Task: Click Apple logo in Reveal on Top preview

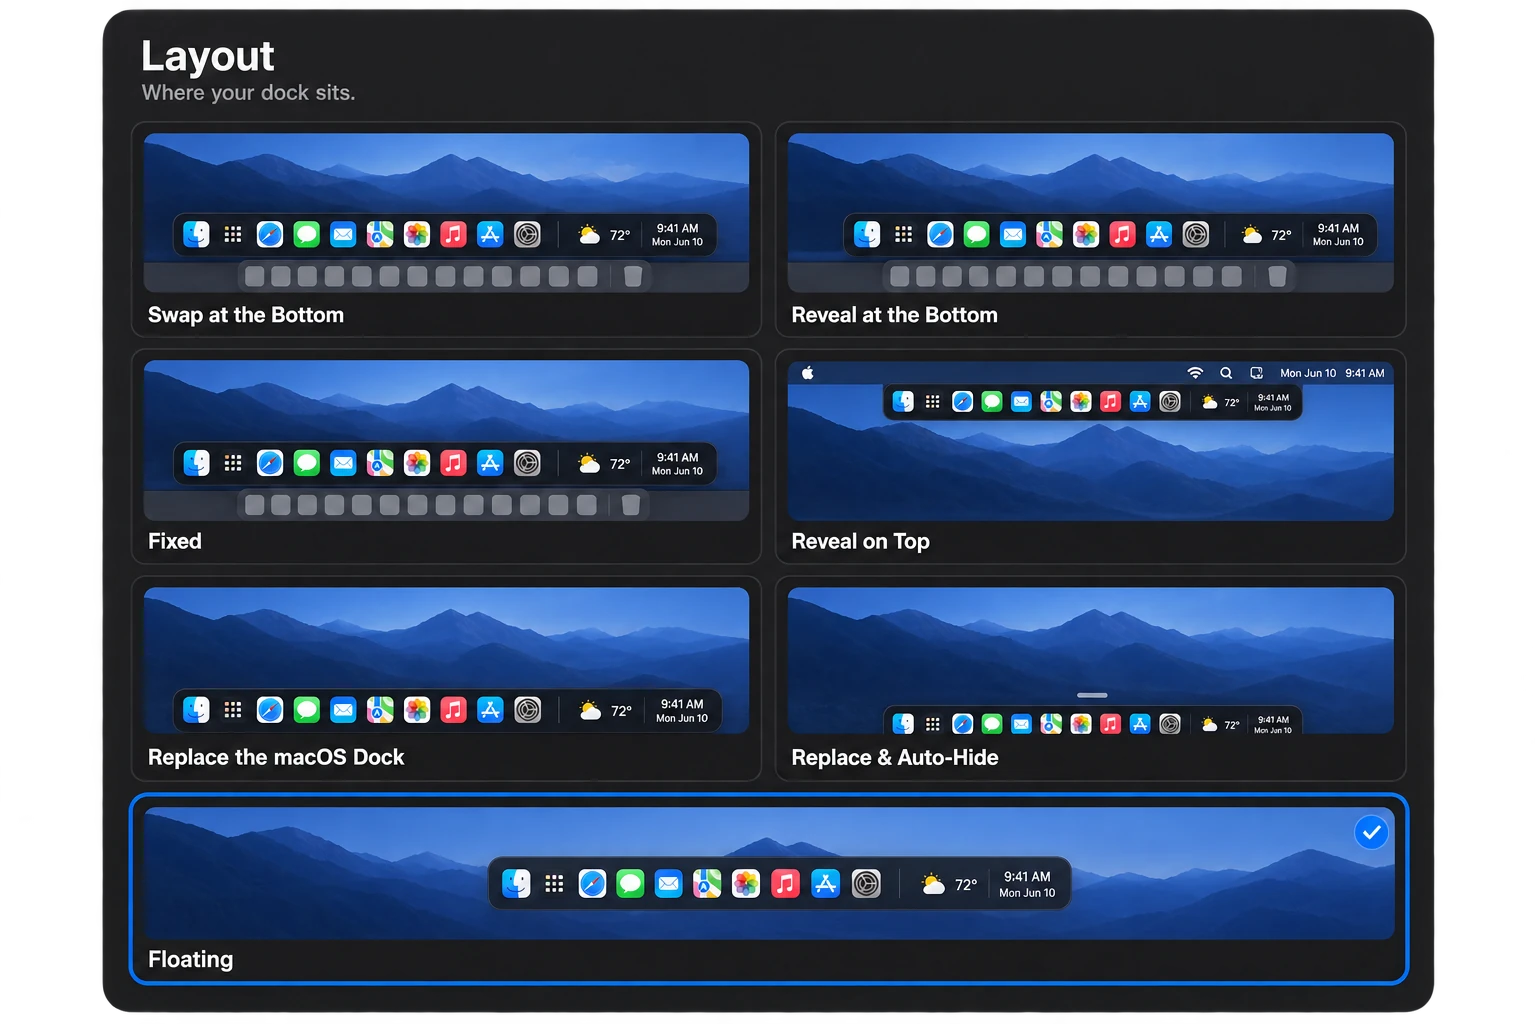Action: tap(808, 373)
